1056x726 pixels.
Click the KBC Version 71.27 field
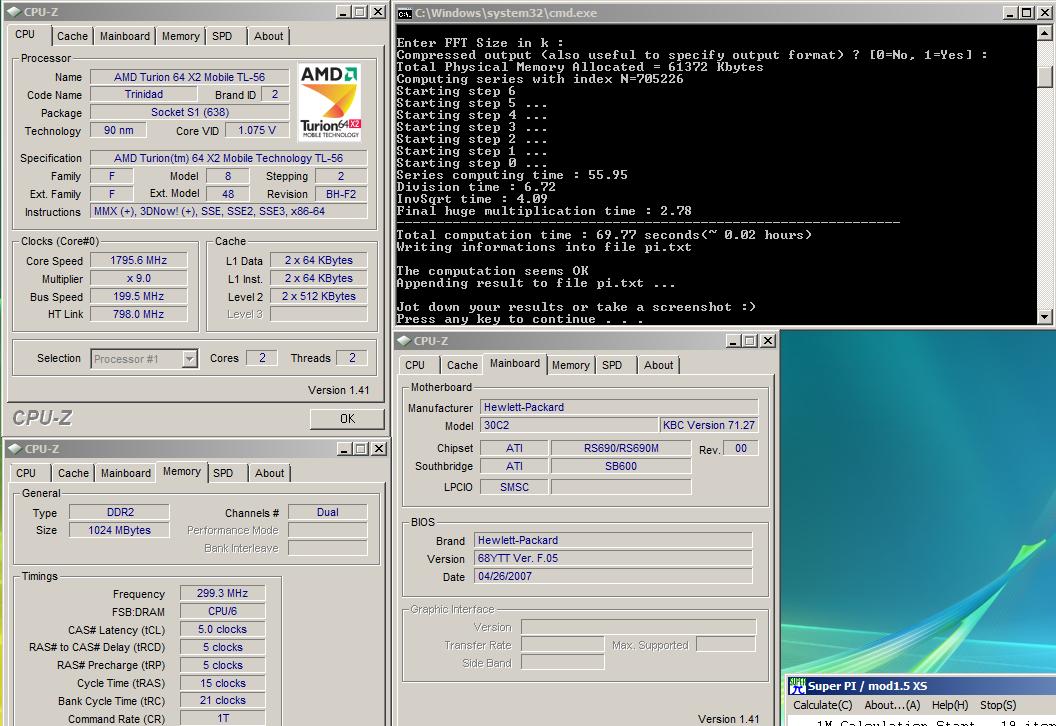(708, 425)
